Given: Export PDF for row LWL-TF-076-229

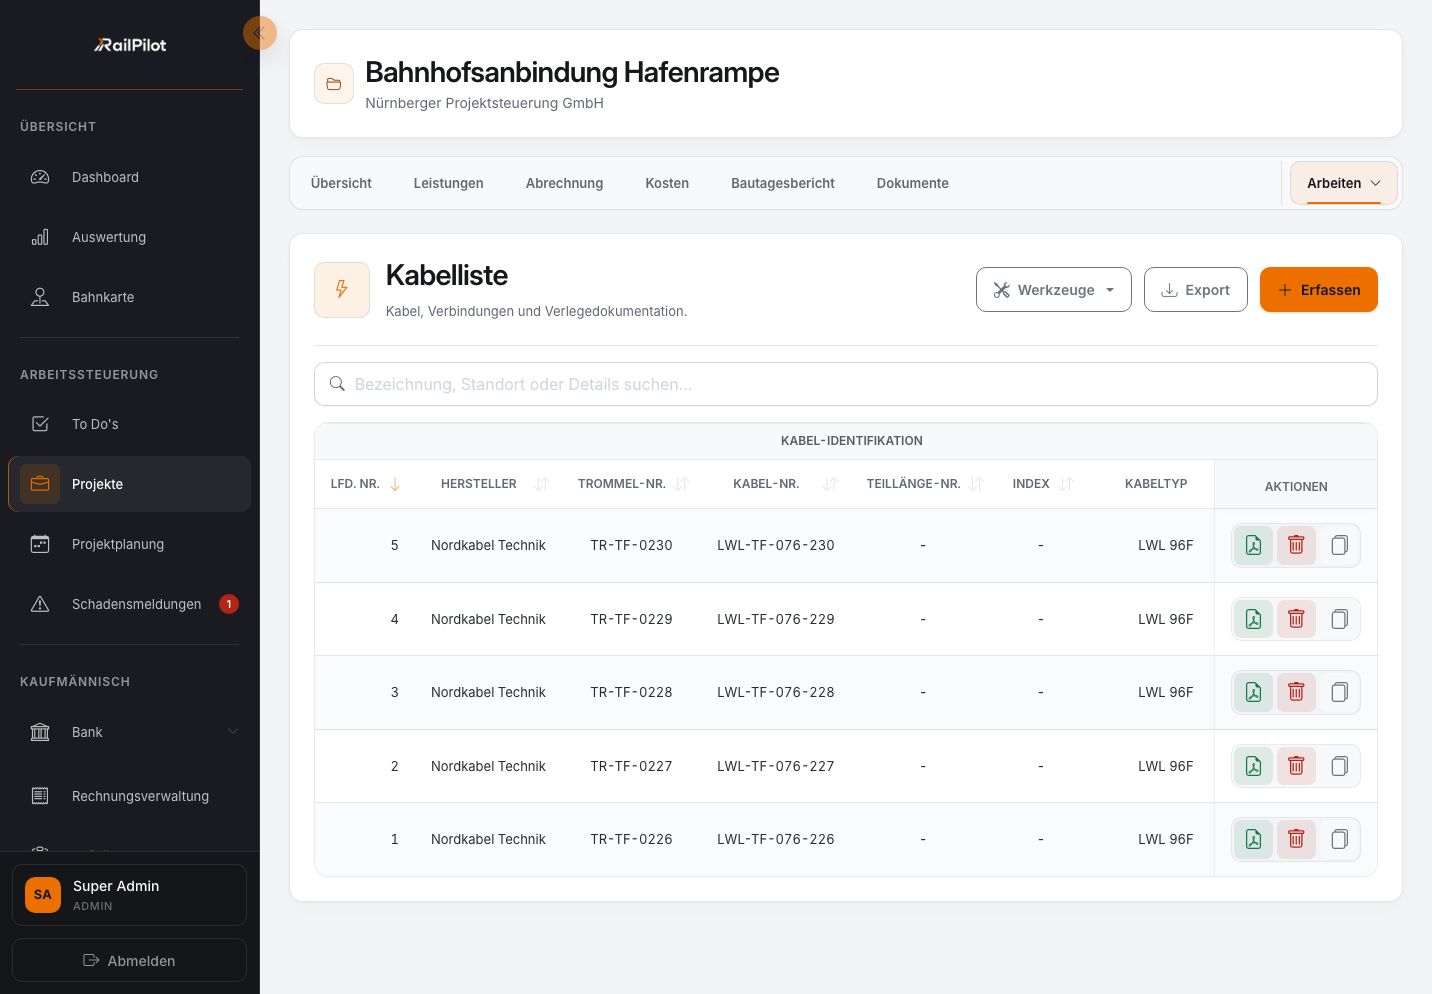Looking at the screenshot, I should point(1253,619).
